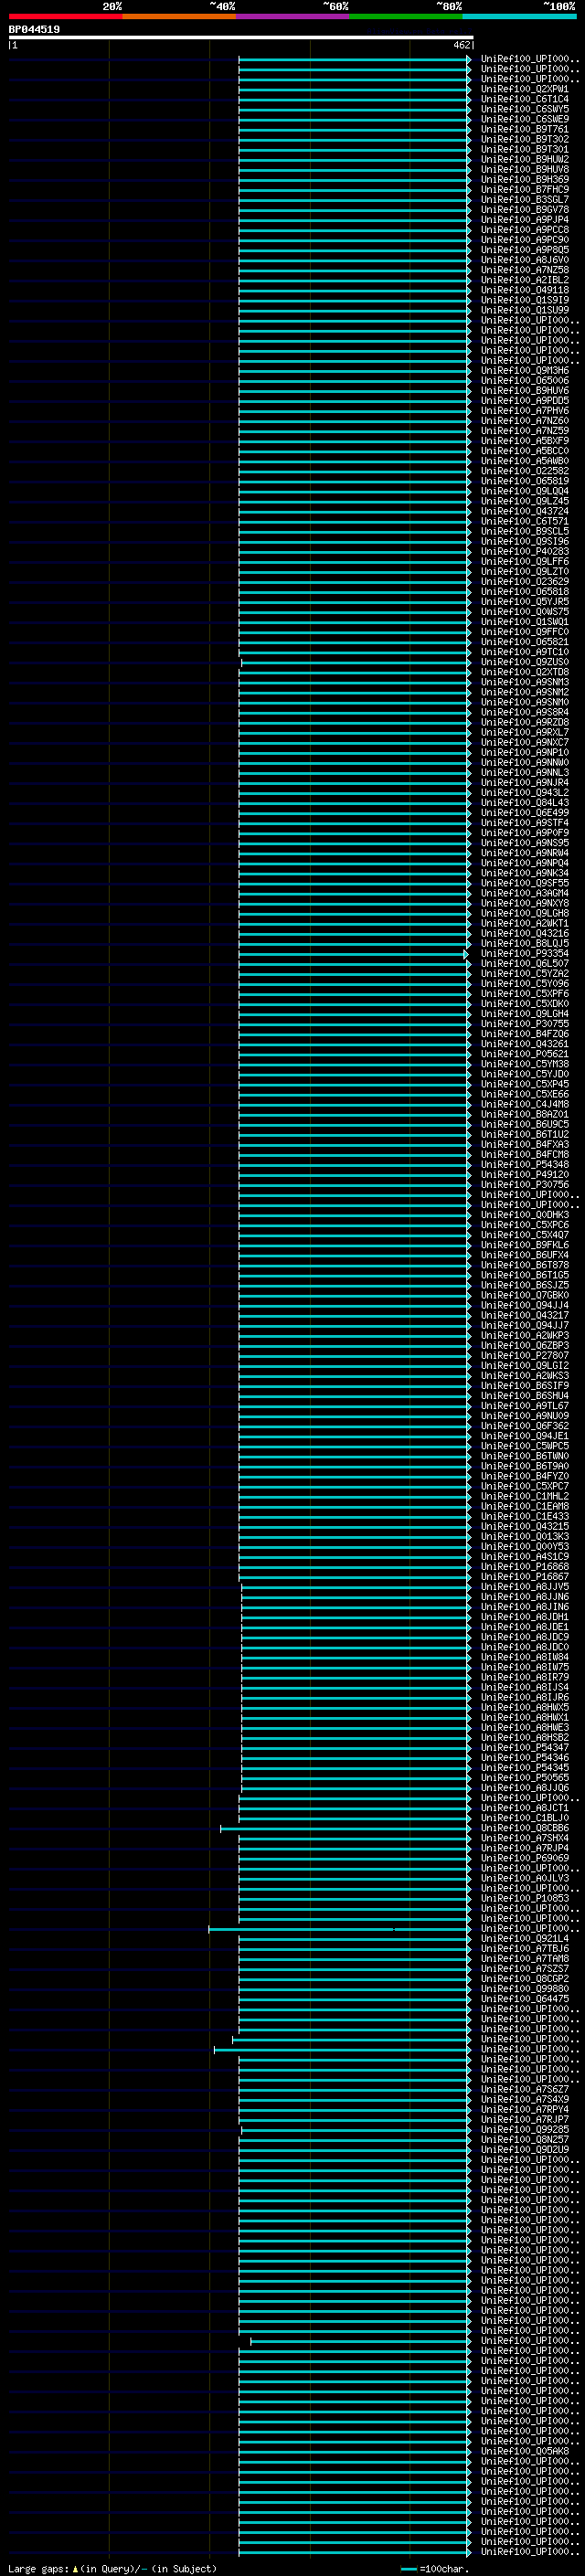Viewport: 585px width, 2576px height.
Task: Select hit label UniRef100_P30755
Action: 524,1024
